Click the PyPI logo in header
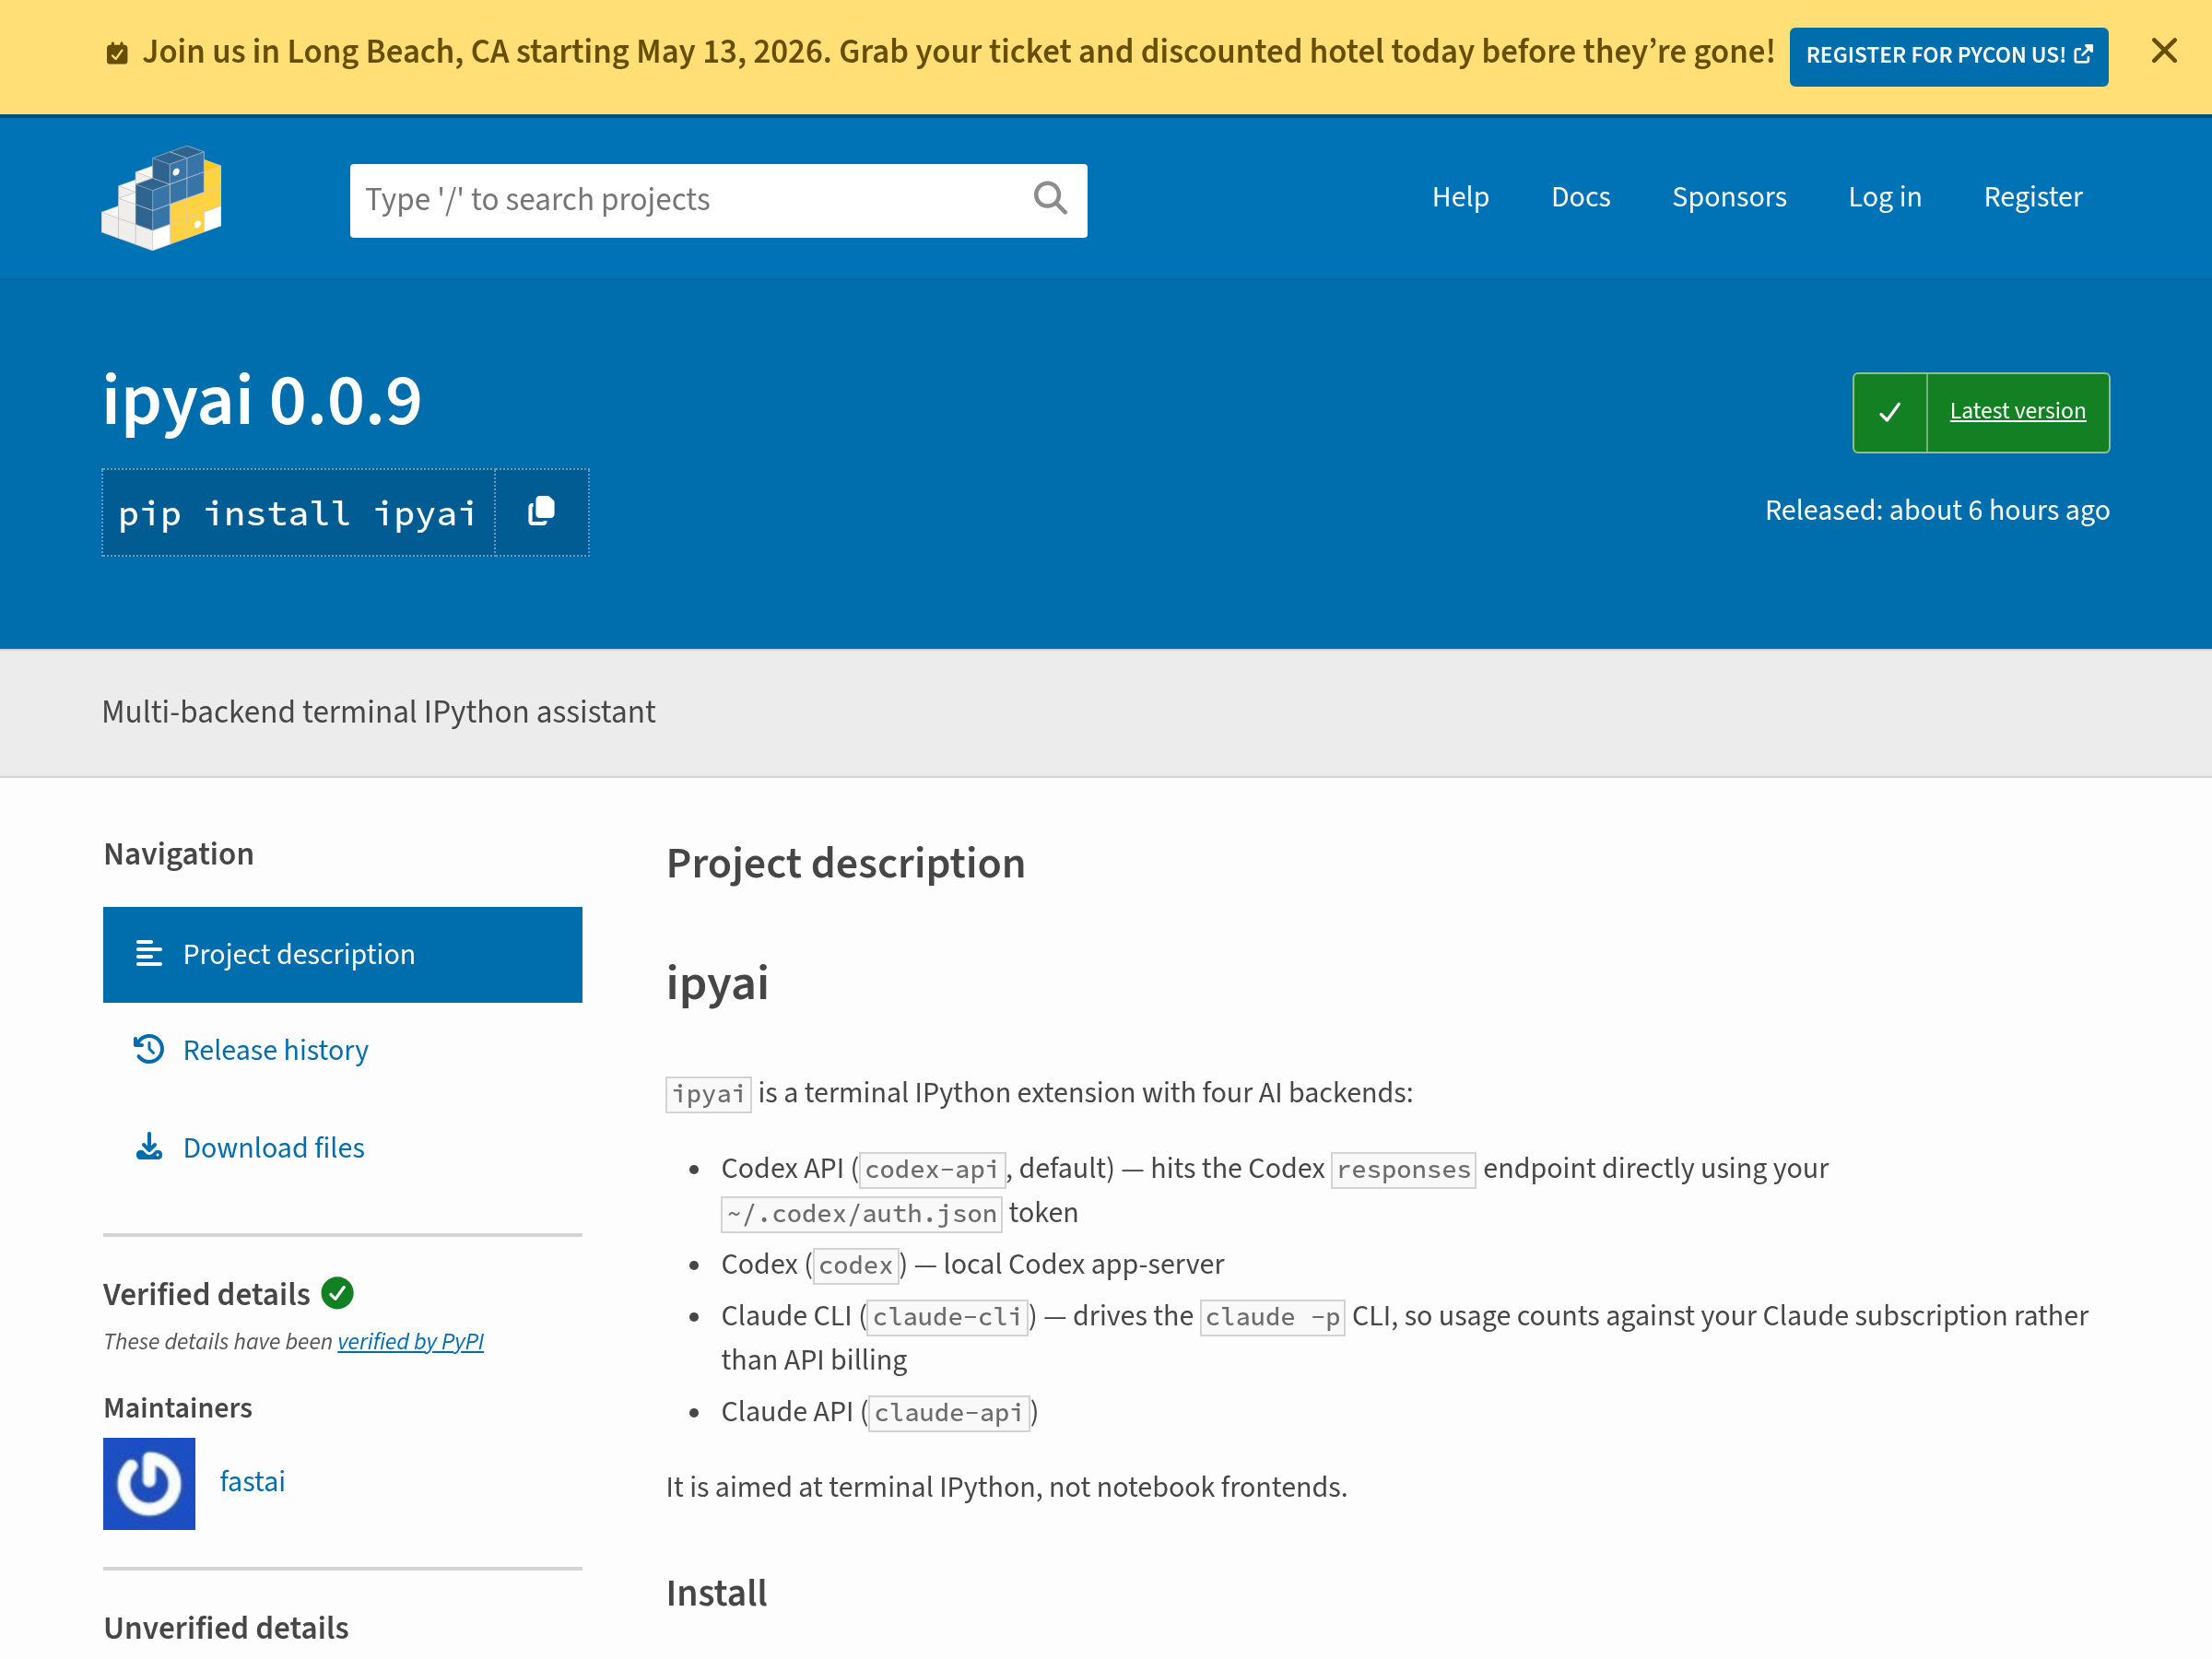The width and height of the screenshot is (2212, 1659). coord(162,197)
